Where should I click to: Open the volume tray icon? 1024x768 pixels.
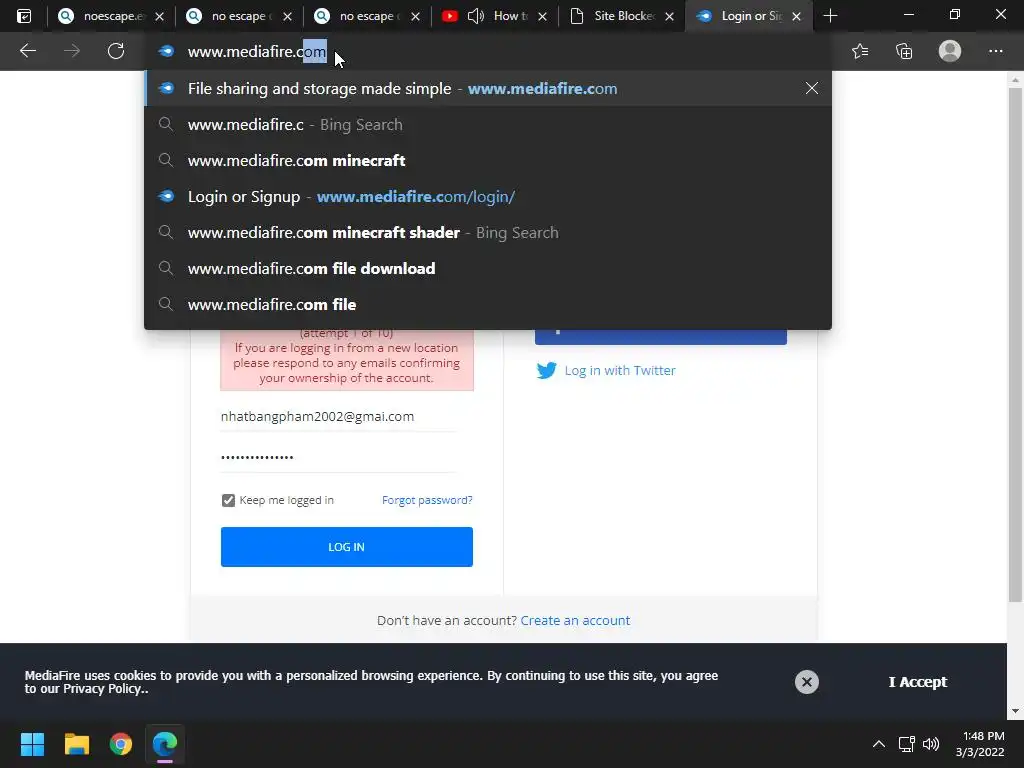click(931, 744)
